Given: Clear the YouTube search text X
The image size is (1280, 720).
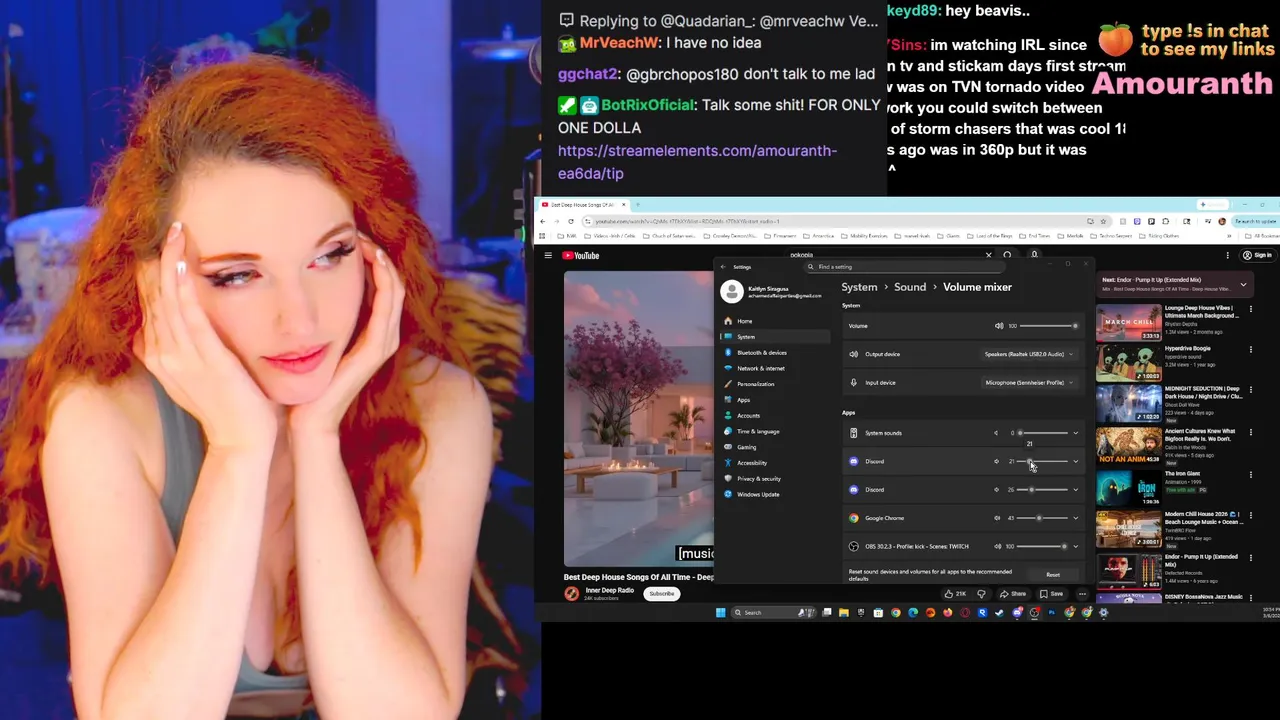Looking at the screenshot, I should (988, 255).
